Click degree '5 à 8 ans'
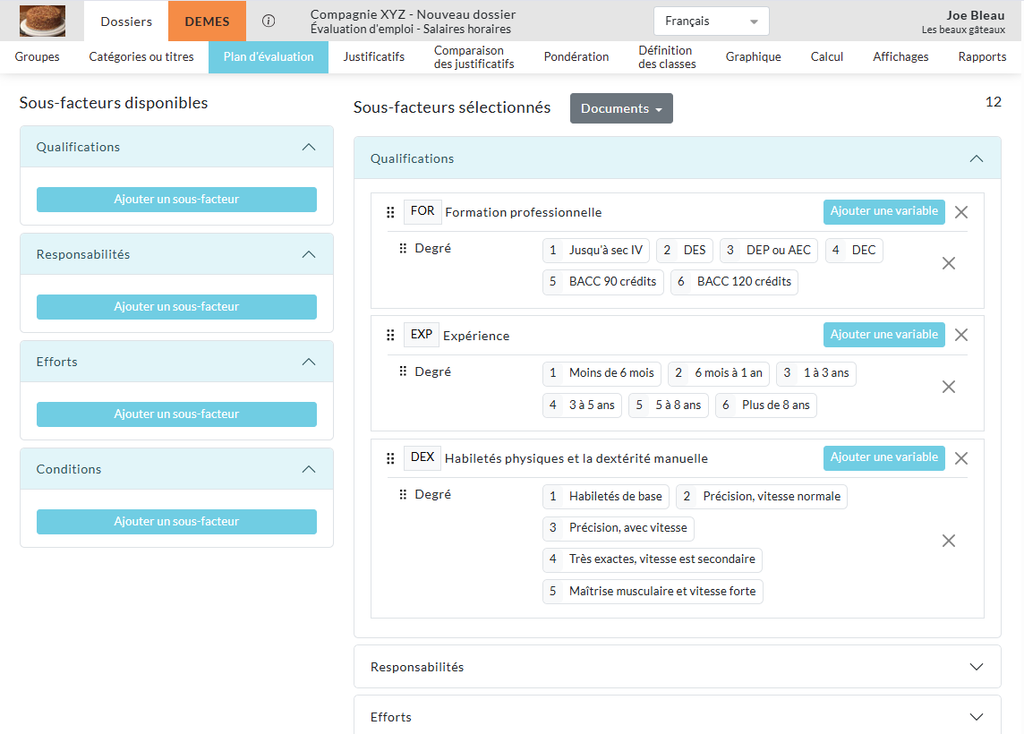 (668, 405)
